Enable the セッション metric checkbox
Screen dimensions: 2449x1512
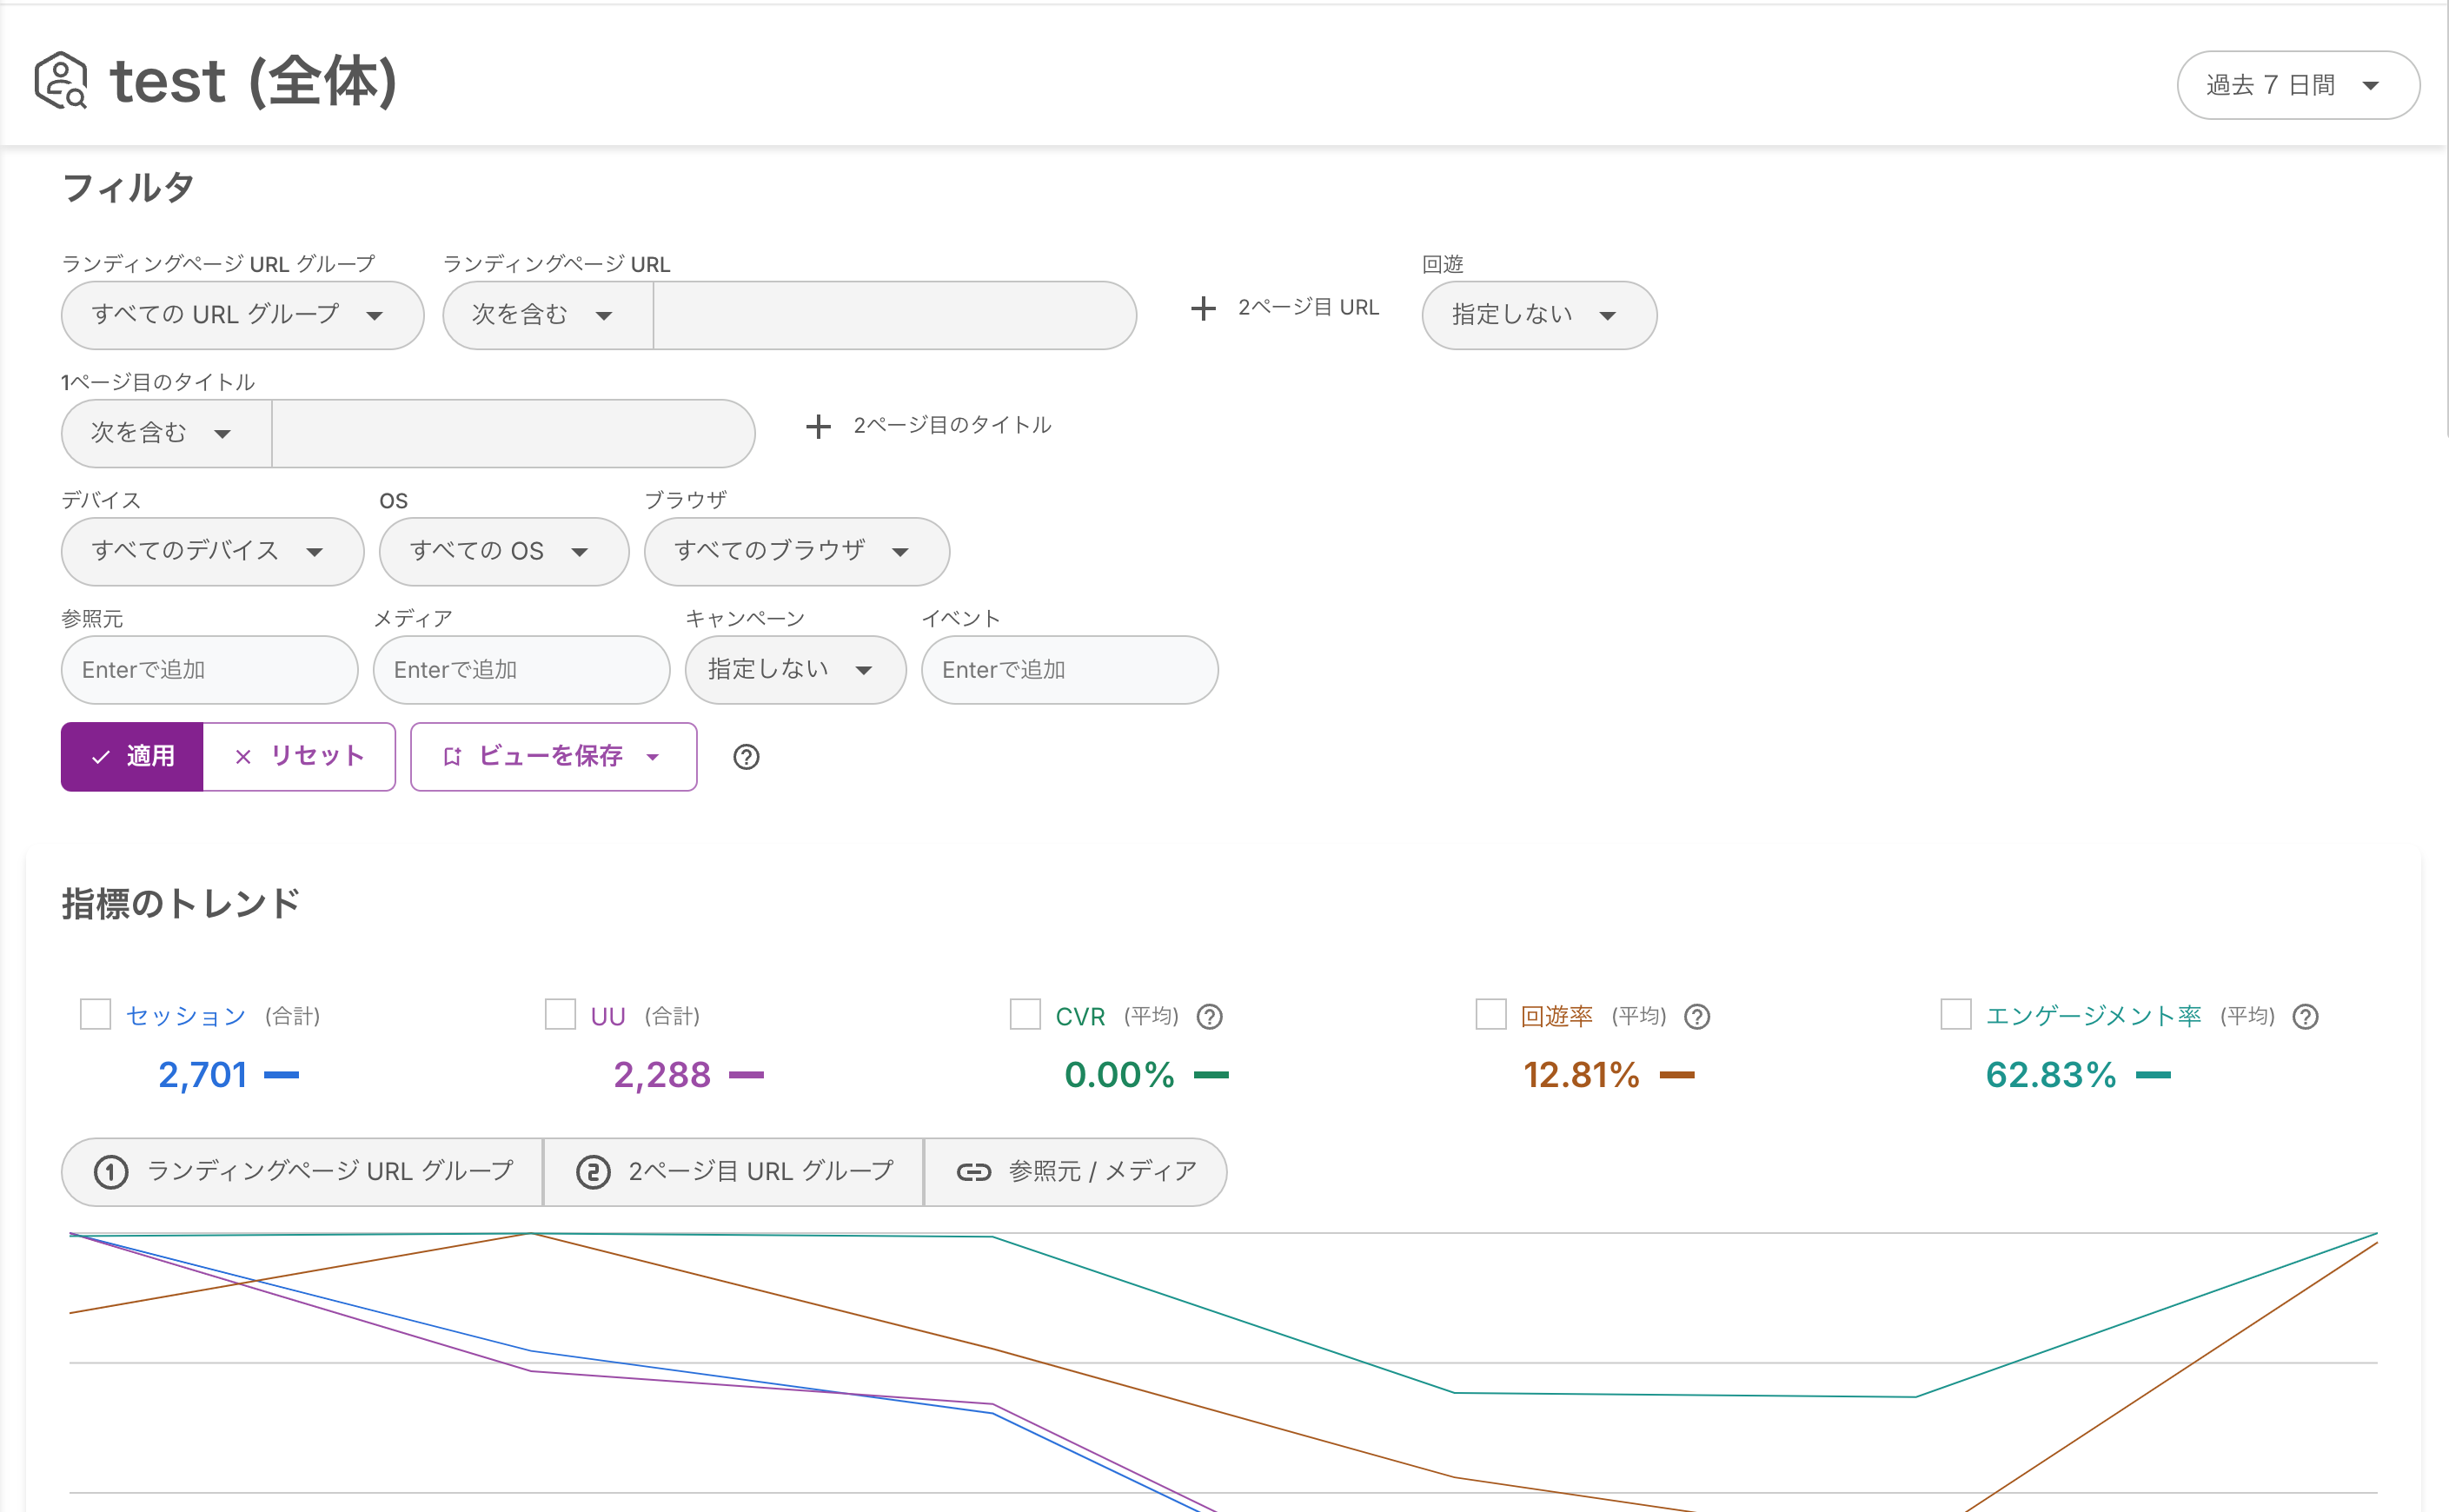[x=95, y=1014]
